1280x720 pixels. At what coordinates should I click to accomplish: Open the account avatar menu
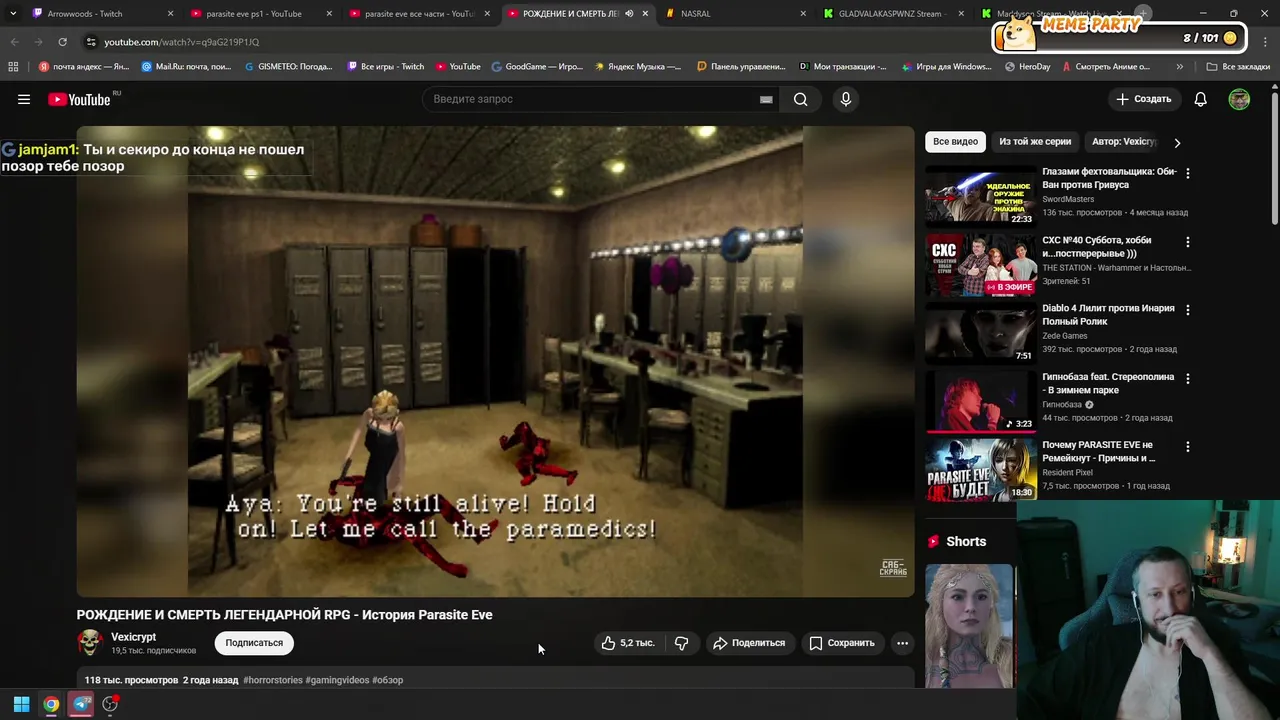[x=1239, y=99]
